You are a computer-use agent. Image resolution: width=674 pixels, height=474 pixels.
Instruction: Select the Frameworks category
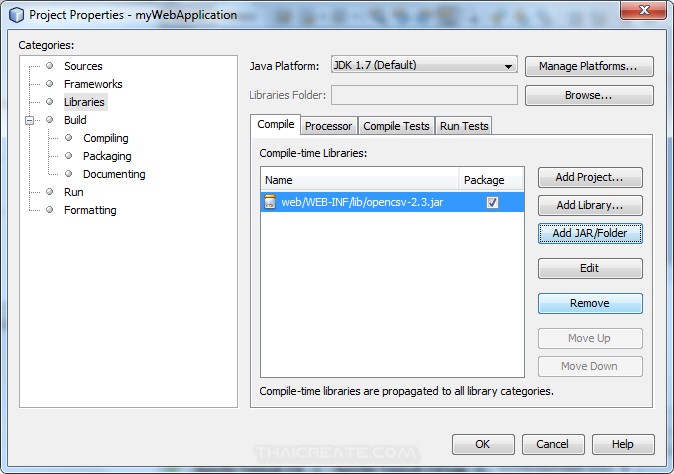[93, 84]
